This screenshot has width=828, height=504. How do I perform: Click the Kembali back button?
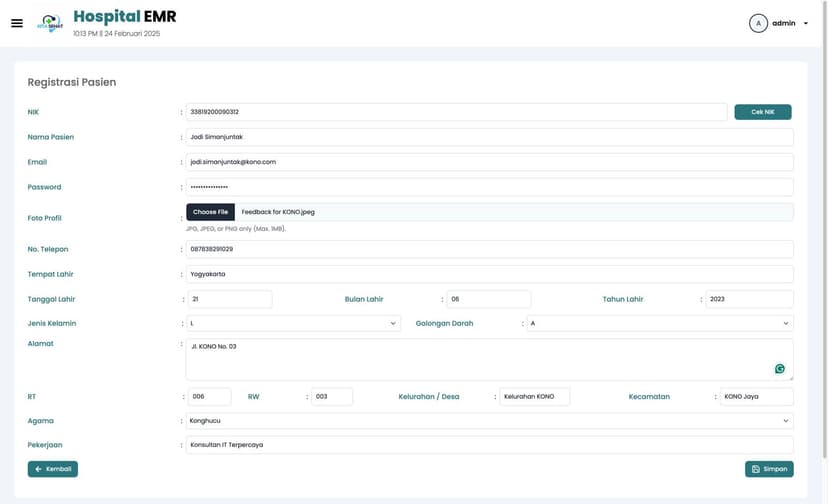pyautogui.click(x=53, y=469)
